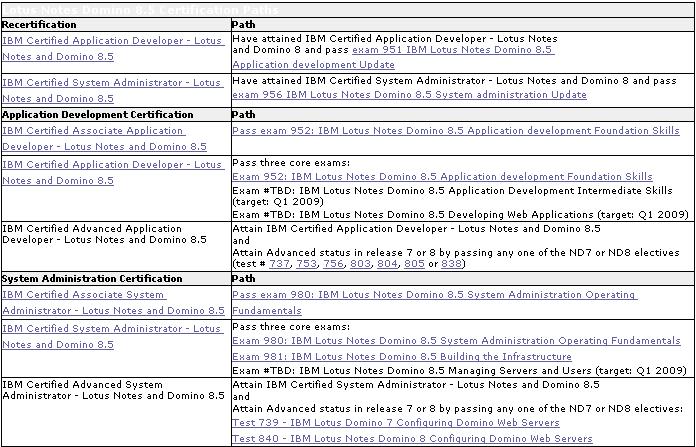
Task: Click Pass exam 980 Operating Fundamentals link
Action: coord(435,303)
